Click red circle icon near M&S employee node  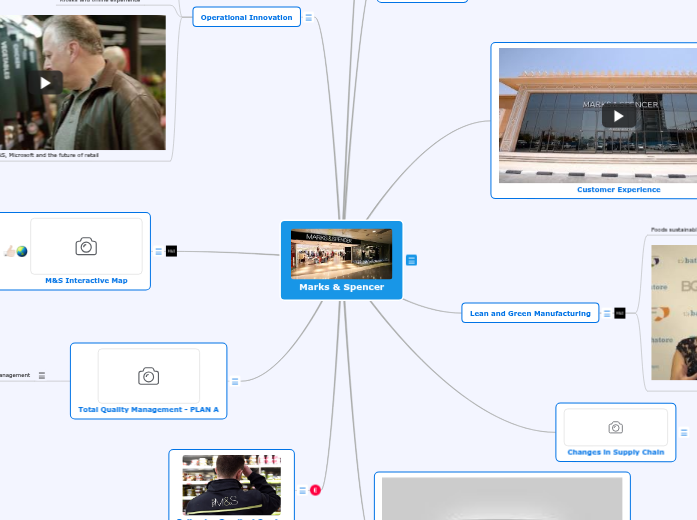tap(315, 490)
